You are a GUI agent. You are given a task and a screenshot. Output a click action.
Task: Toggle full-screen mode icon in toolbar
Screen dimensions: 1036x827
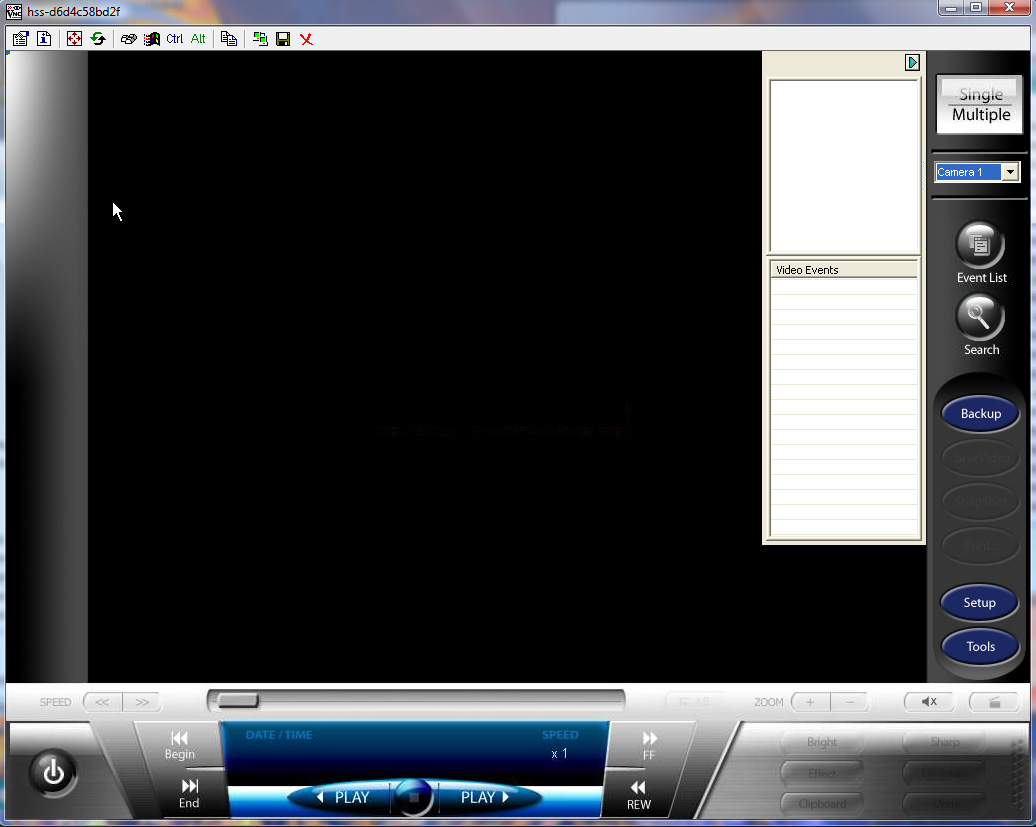point(74,39)
